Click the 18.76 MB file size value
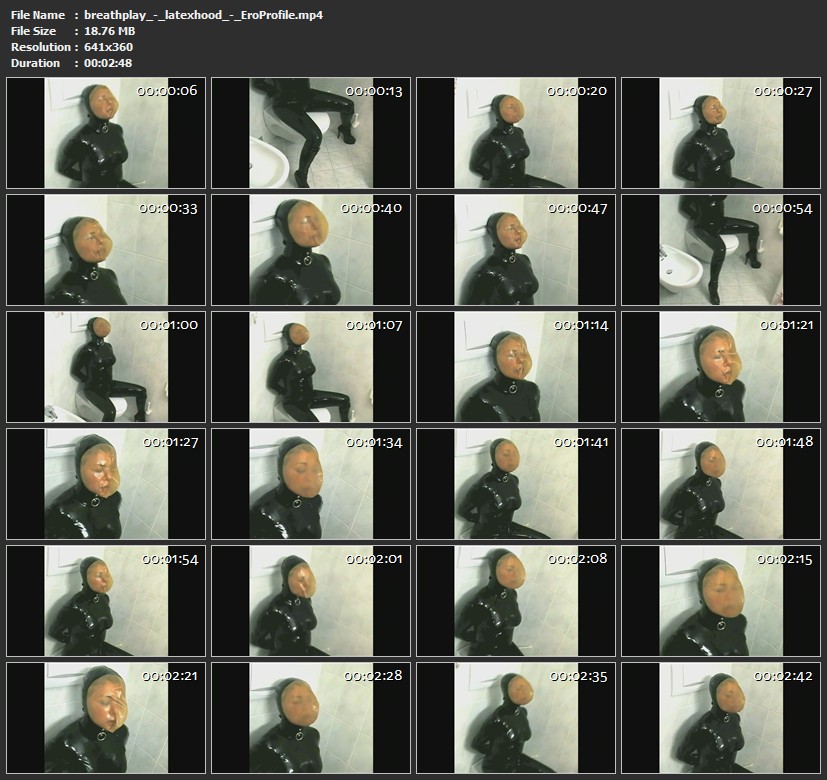Screen dimensions: 827x780 pos(109,31)
